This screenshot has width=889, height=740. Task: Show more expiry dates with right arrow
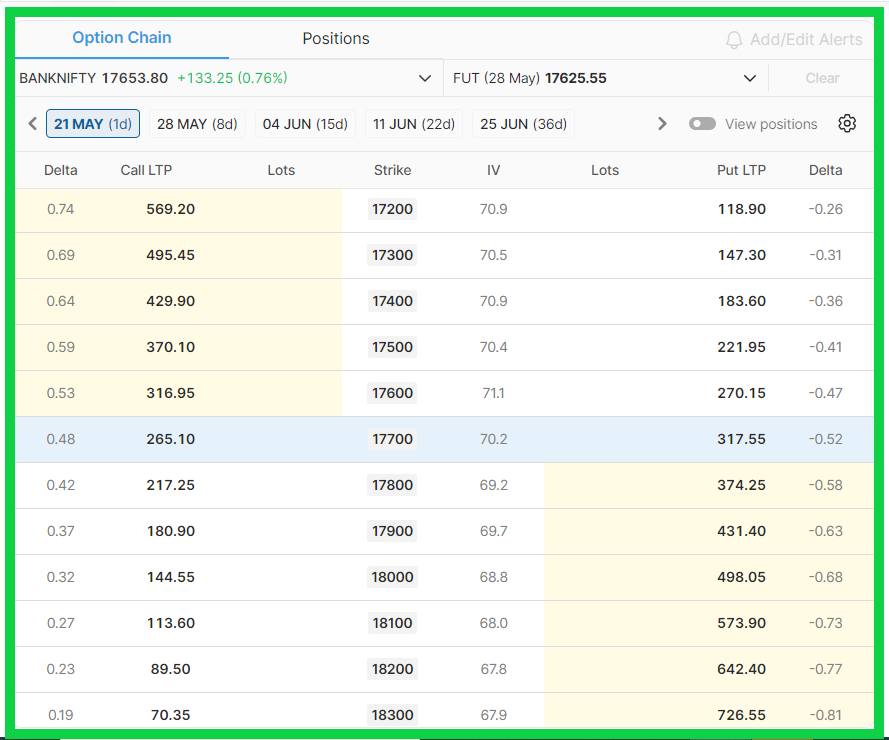[662, 124]
